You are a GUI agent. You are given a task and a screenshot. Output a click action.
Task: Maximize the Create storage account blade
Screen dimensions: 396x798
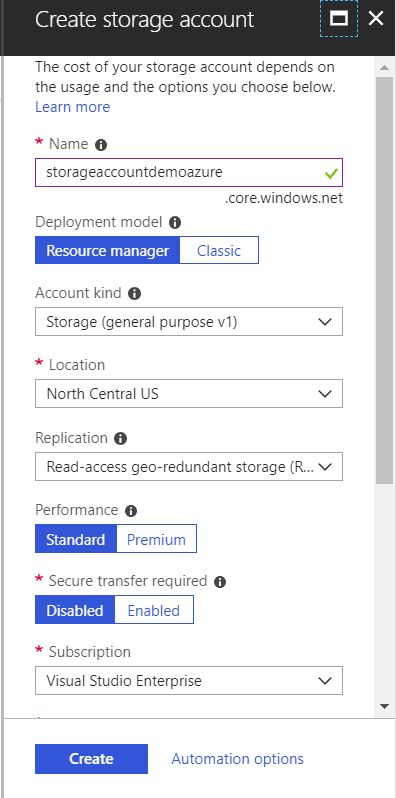(339, 19)
